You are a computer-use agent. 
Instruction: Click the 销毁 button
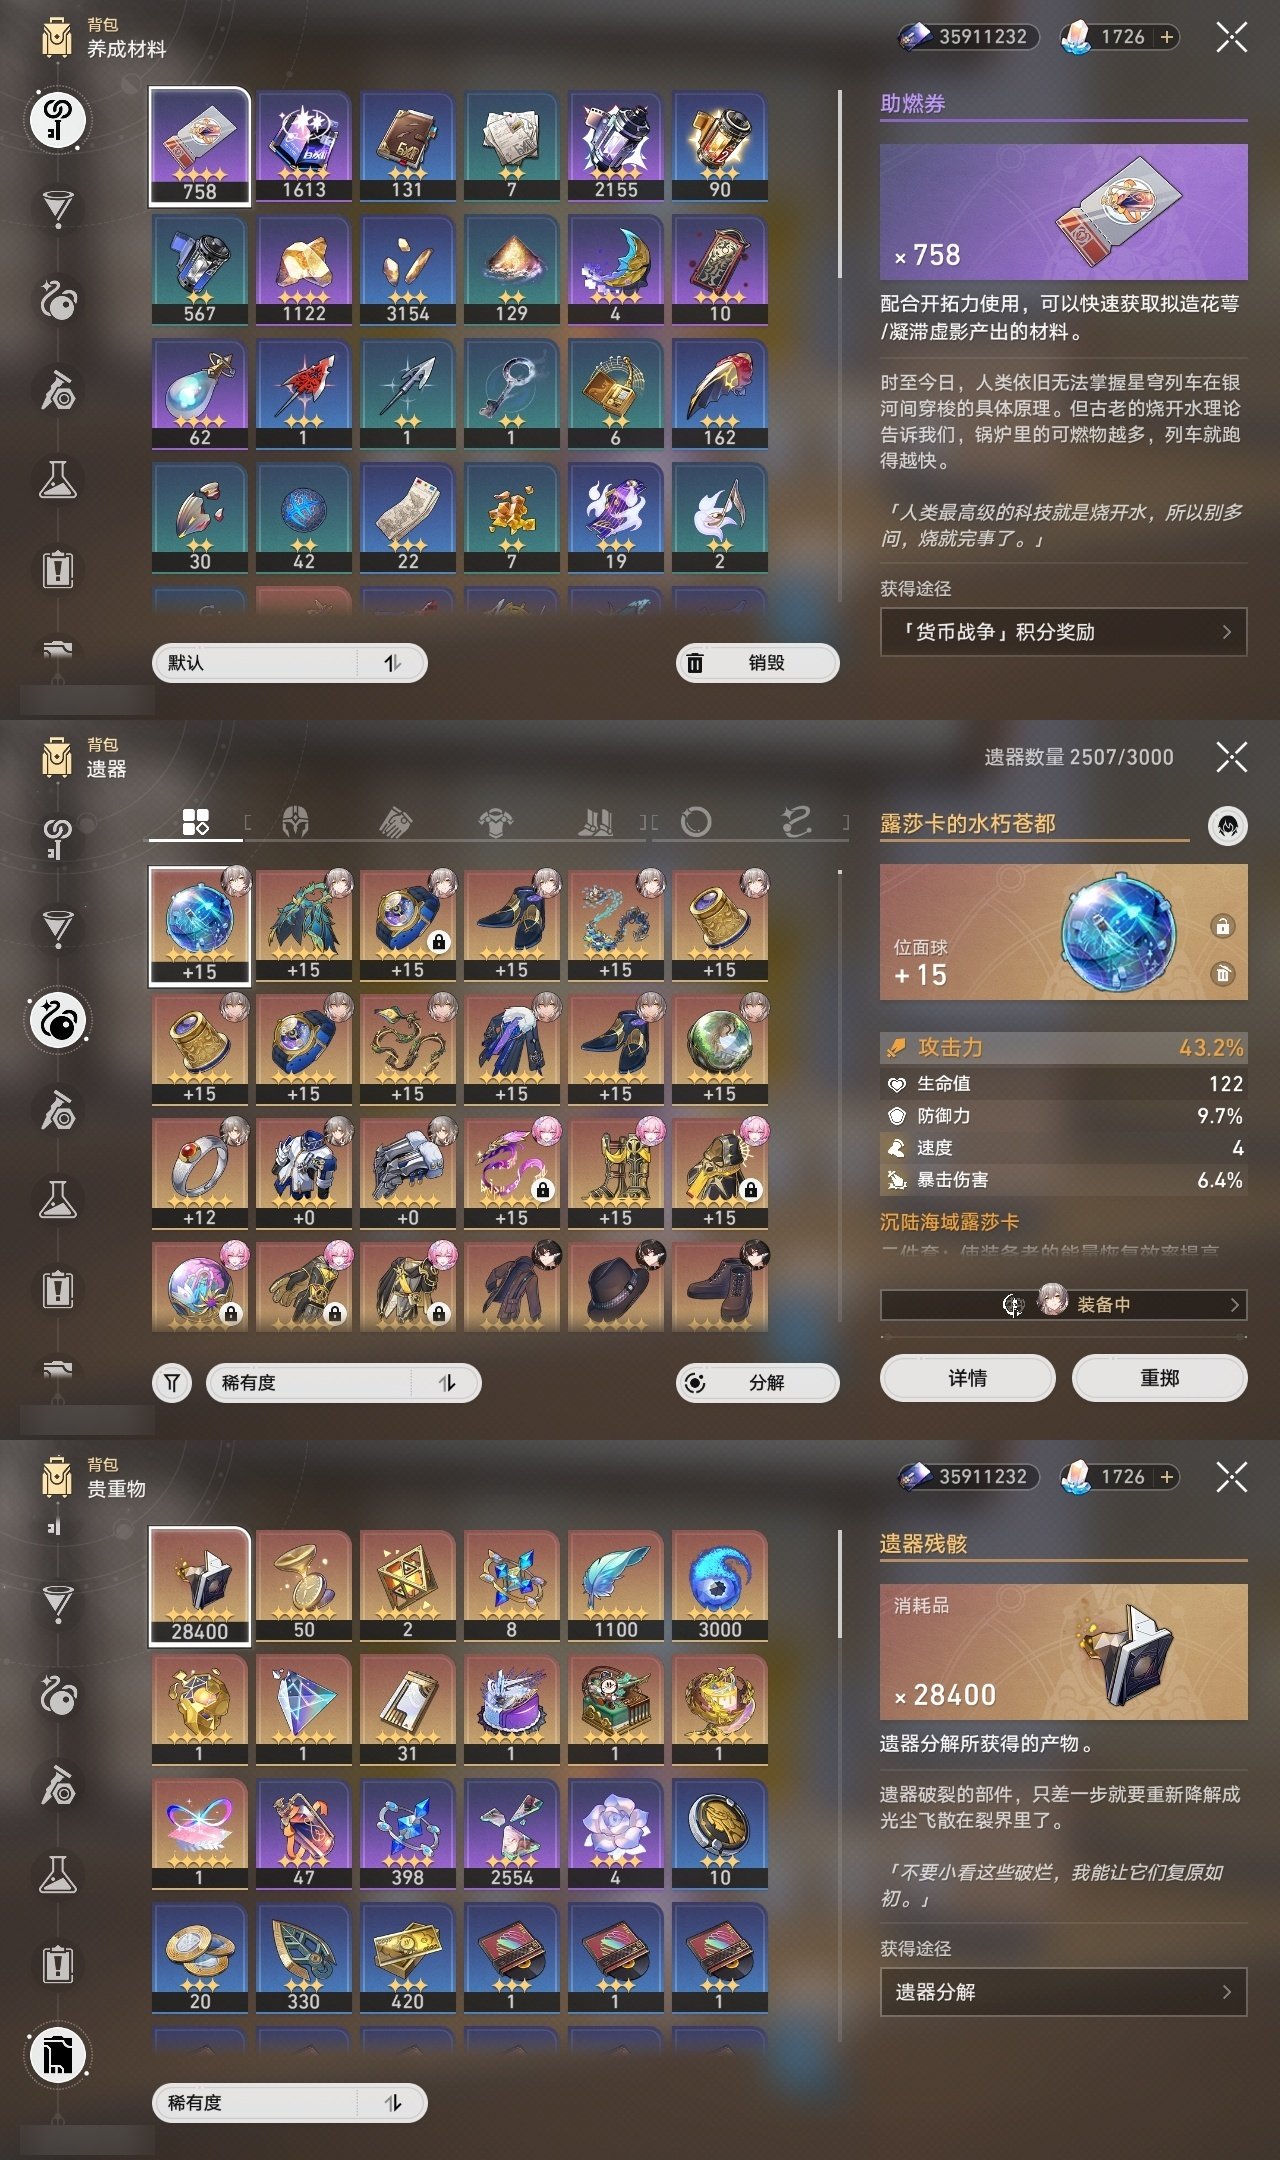pyautogui.click(x=758, y=663)
